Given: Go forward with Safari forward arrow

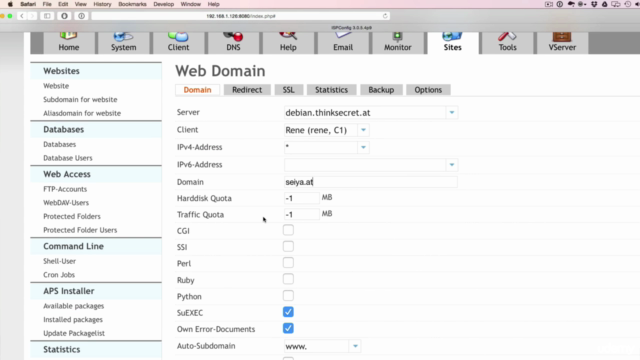Looking at the screenshot, I should [x=32, y=16].
